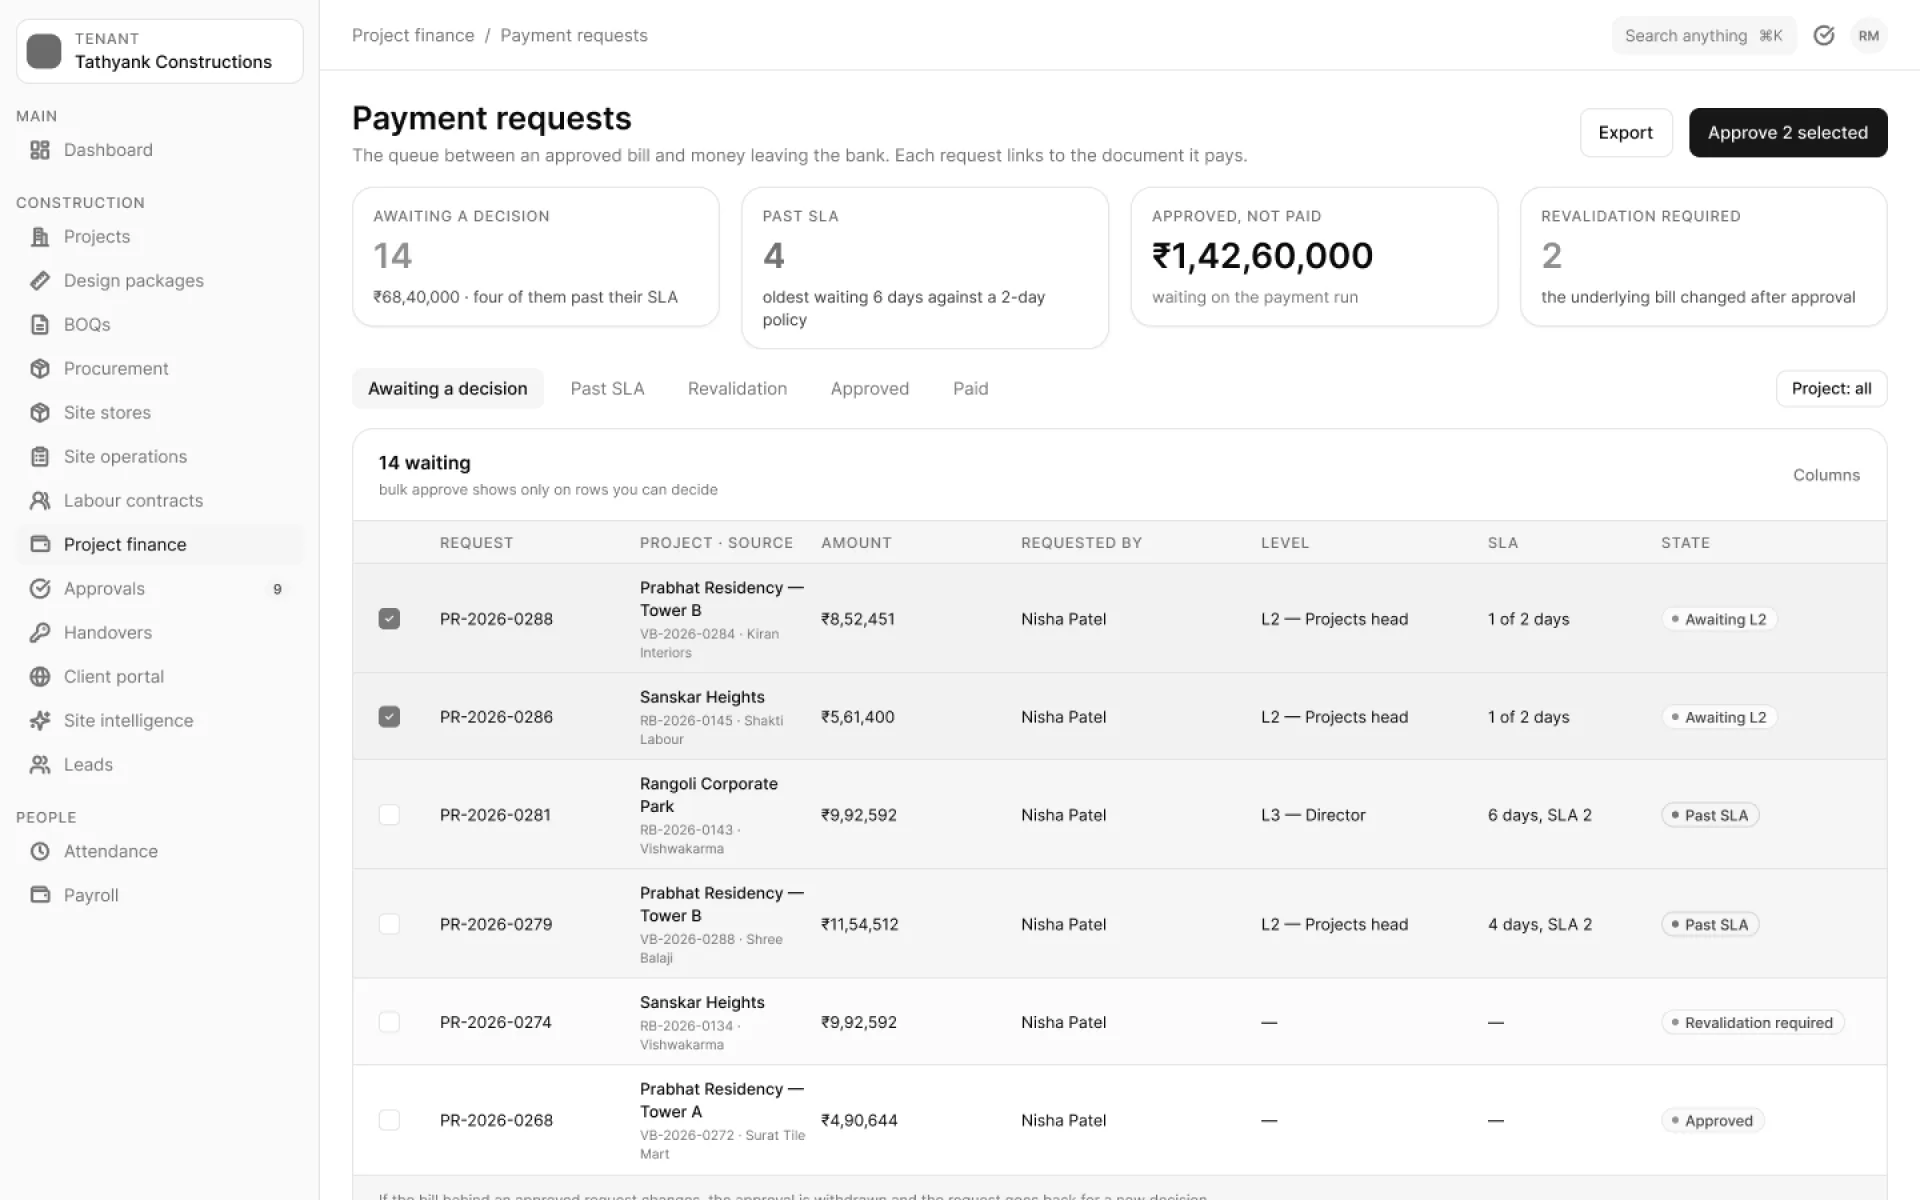Click the Project finance wallet icon
Image resolution: width=1920 pixels, height=1200 pixels.
click(x=40, y=545)
